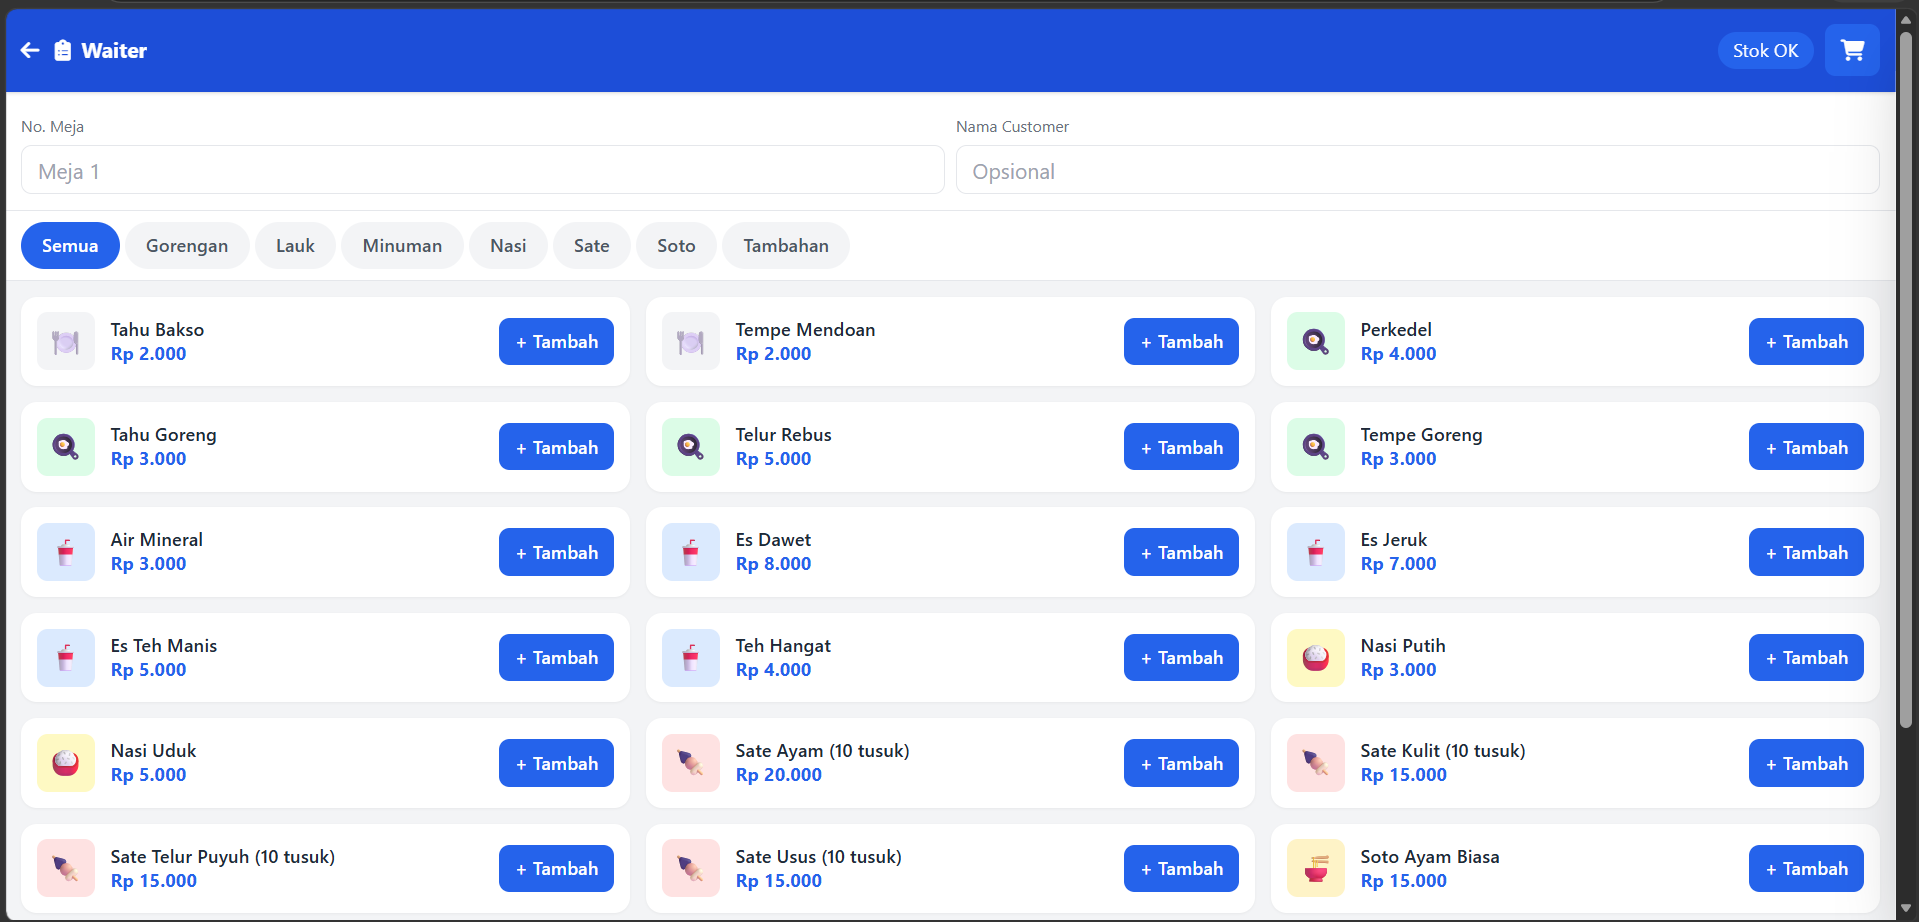The width and height of the screenshot is (1919, 922).
Task: Select the Gorengan filter chip
Action: pyautogui.click(x=187, y=245)
